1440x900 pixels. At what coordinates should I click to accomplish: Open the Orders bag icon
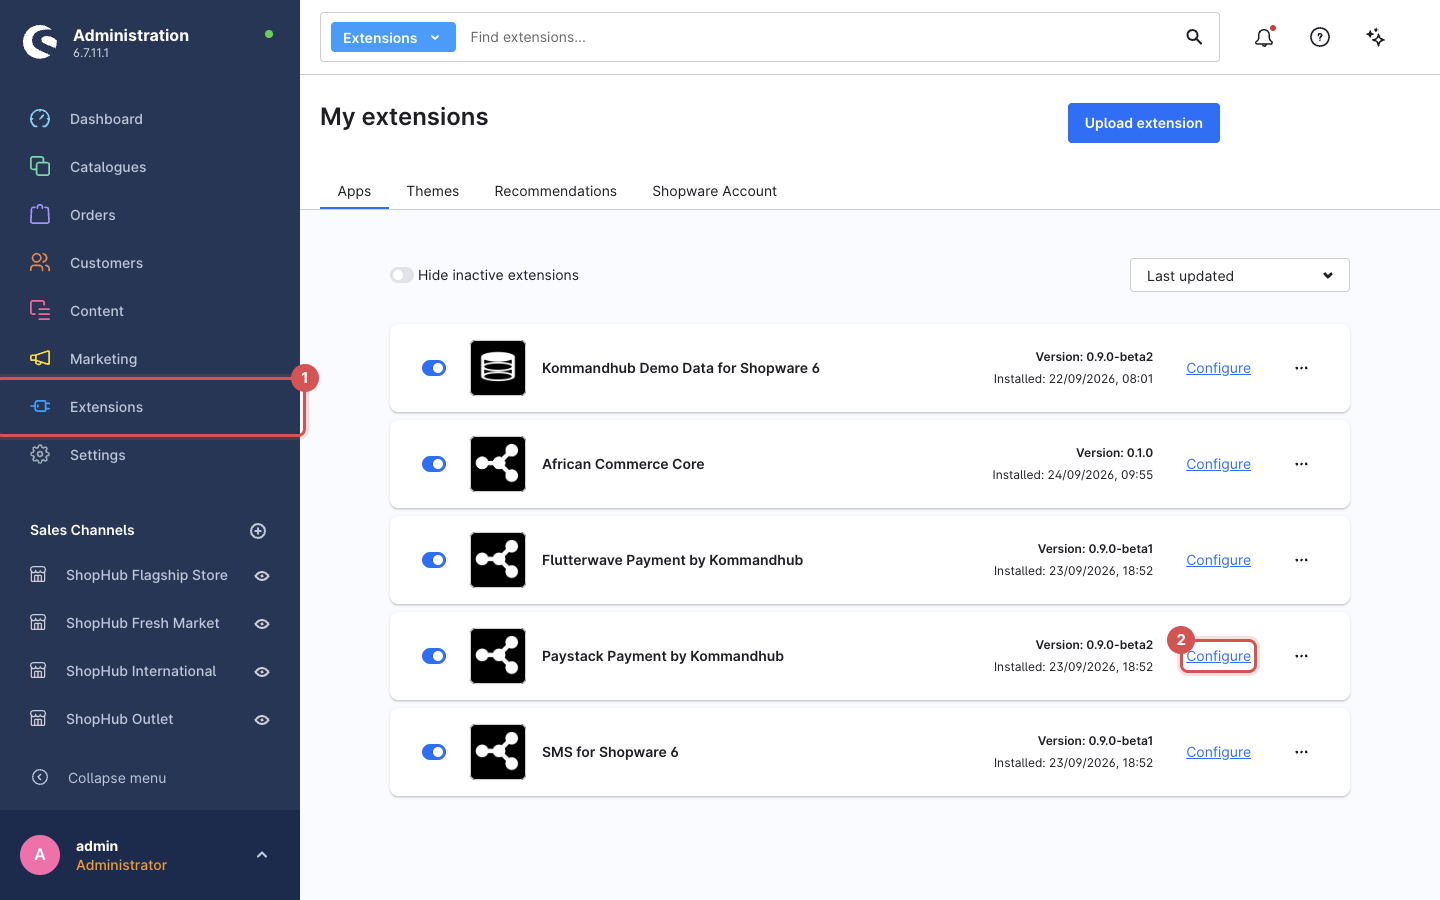click(x=40, y=215)
